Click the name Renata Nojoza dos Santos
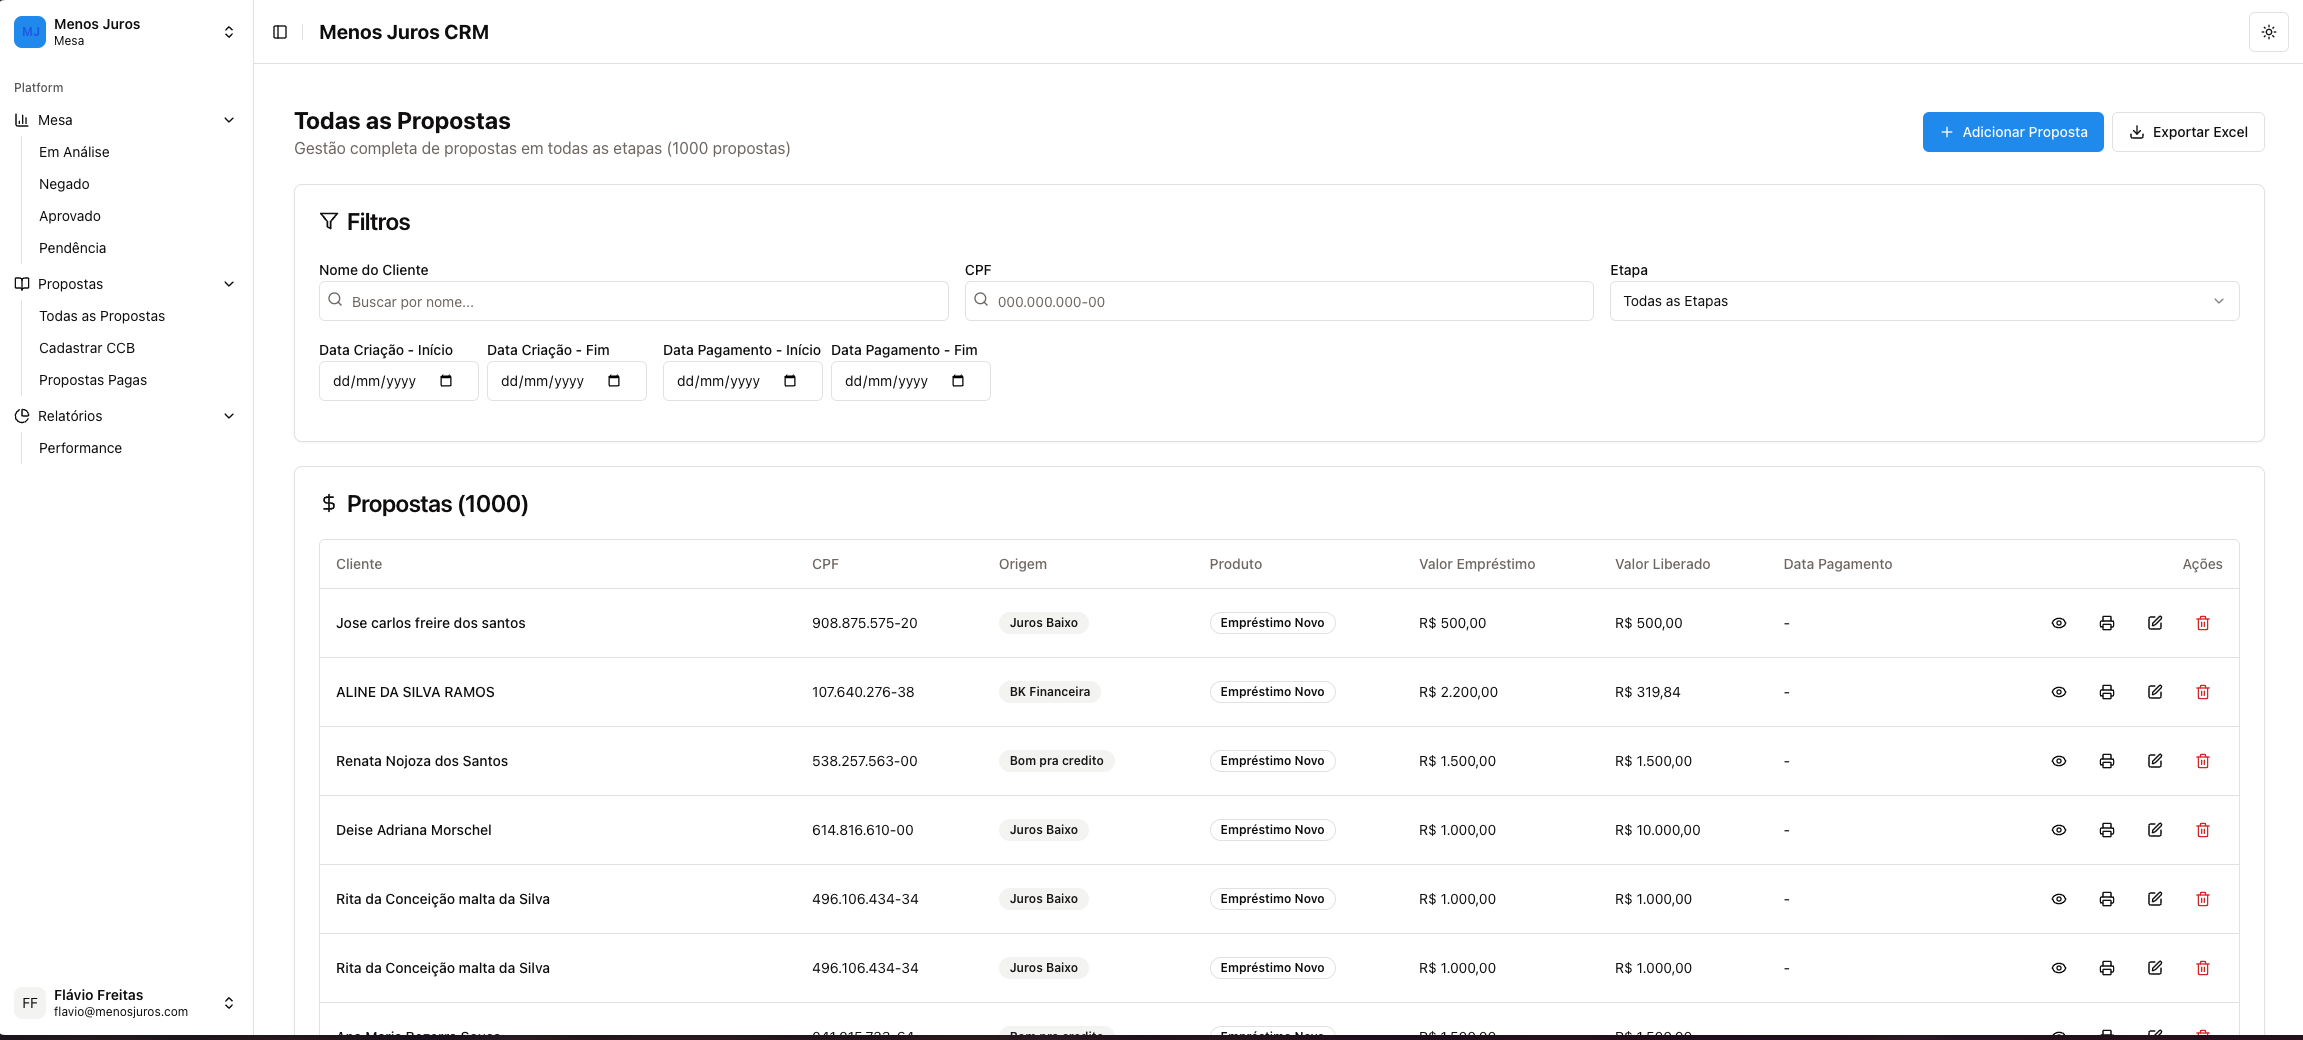Viewport: 2303px width, 1040px height. click(422, 761)
